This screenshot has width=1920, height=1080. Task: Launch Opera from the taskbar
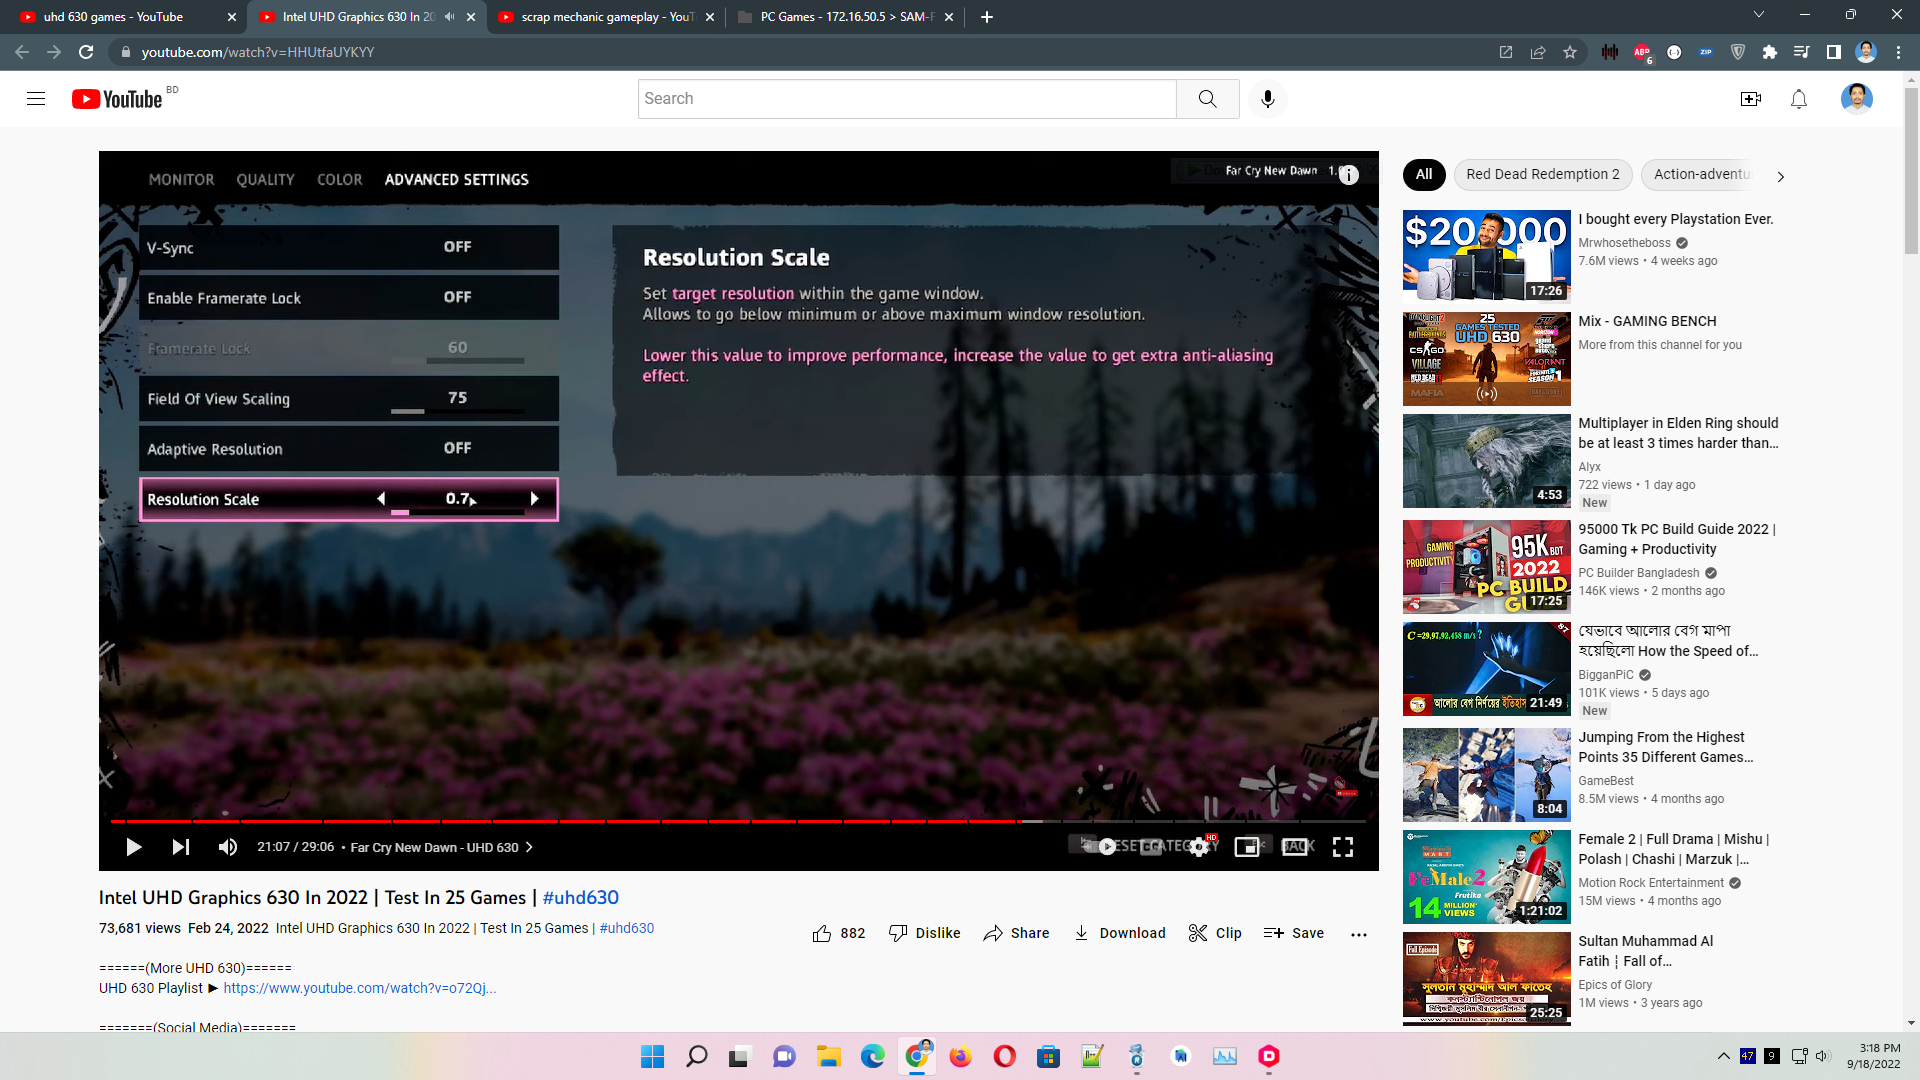[x=1004, y=1056]
